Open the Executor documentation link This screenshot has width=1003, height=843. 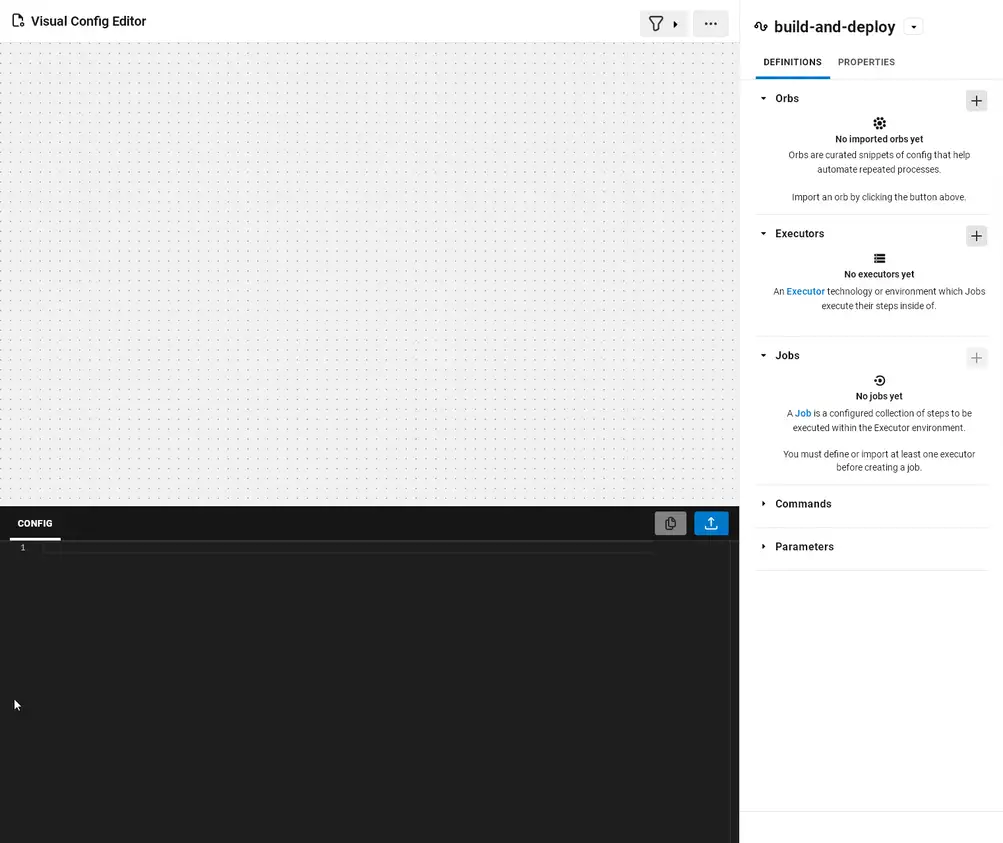click(x=804, y=291)
